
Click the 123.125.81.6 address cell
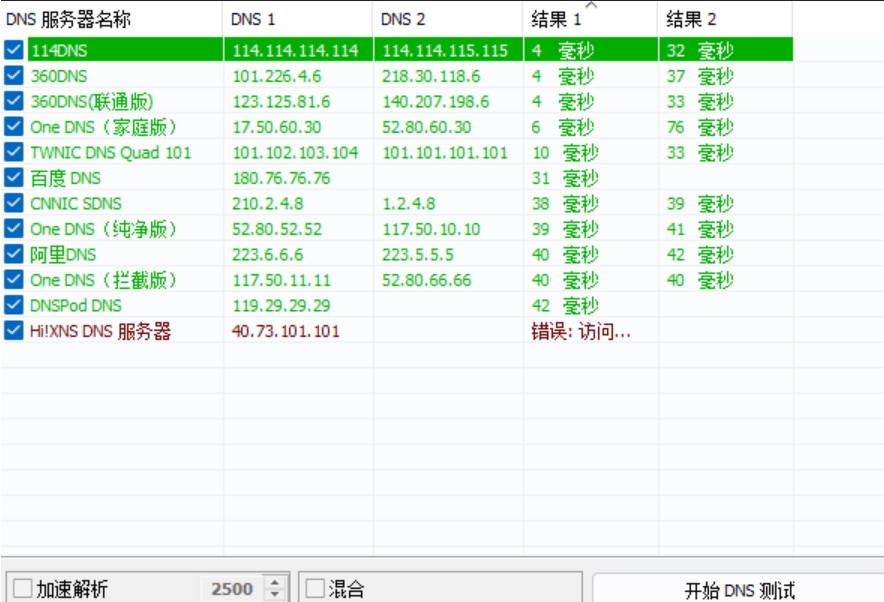click(x=298, y=101)
